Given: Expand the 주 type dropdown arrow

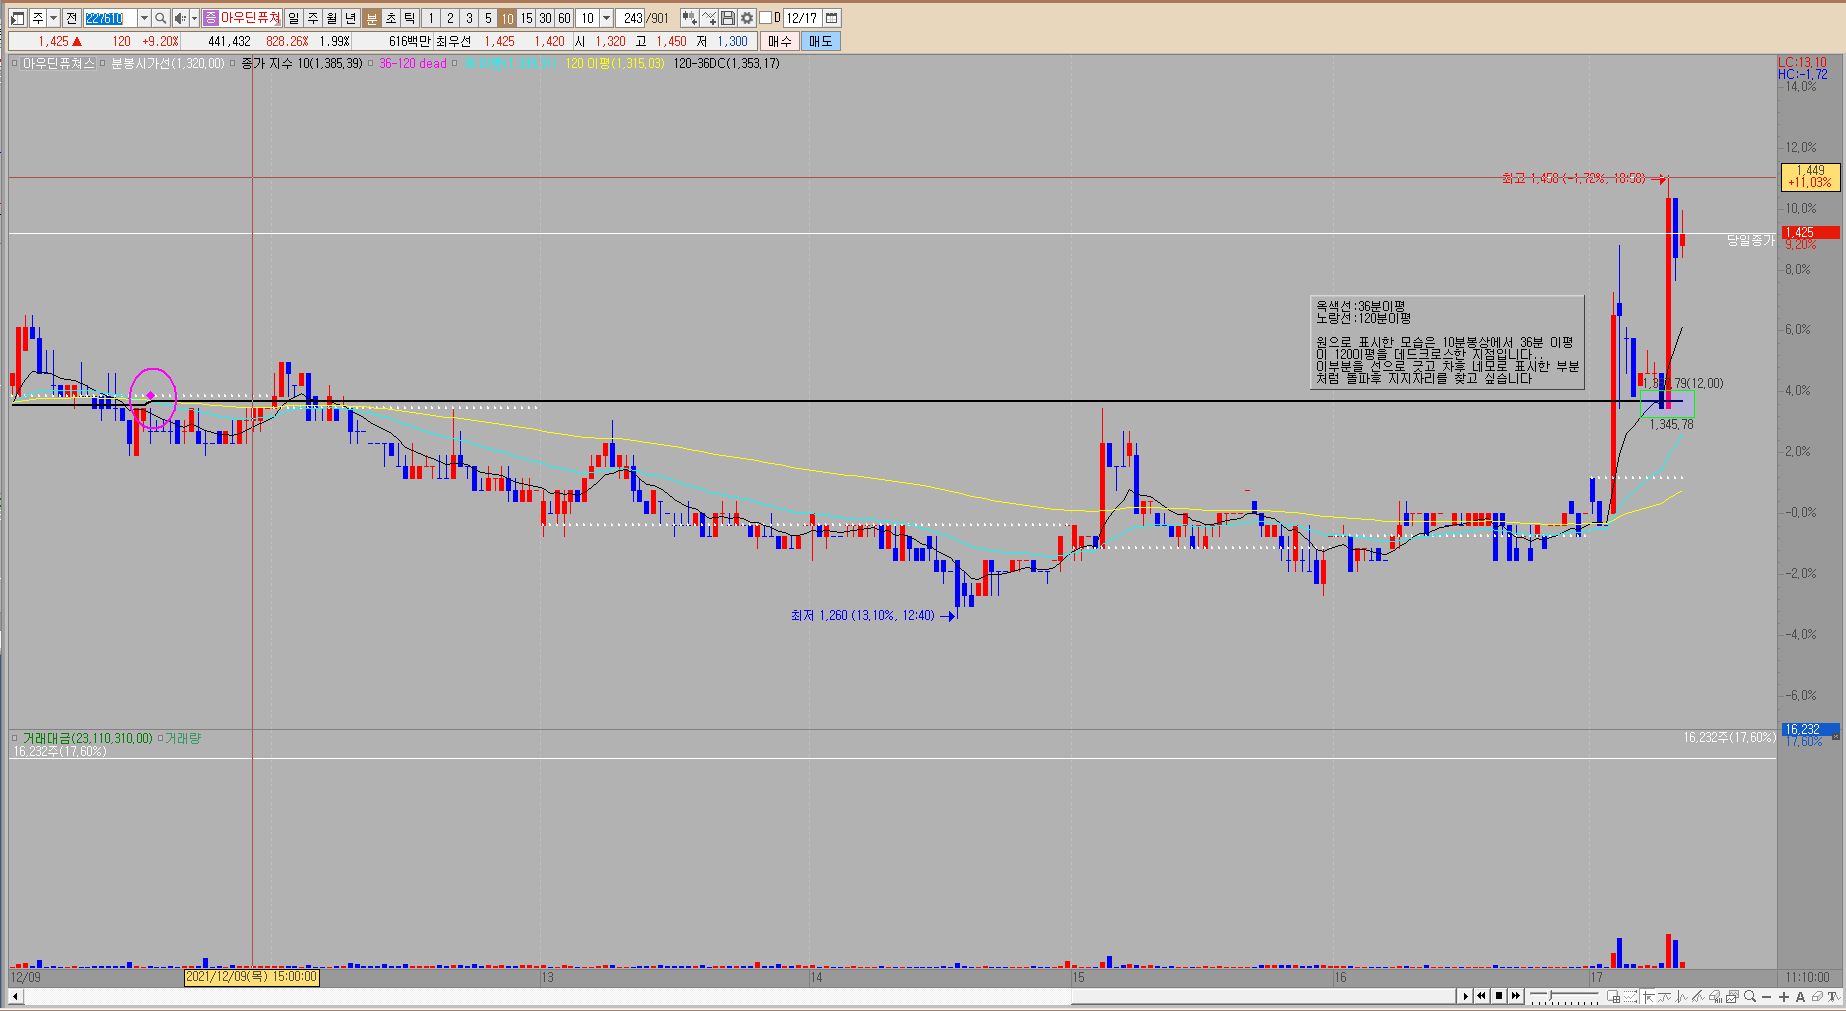Looking at the screenshot, I should tap(52, 18).
